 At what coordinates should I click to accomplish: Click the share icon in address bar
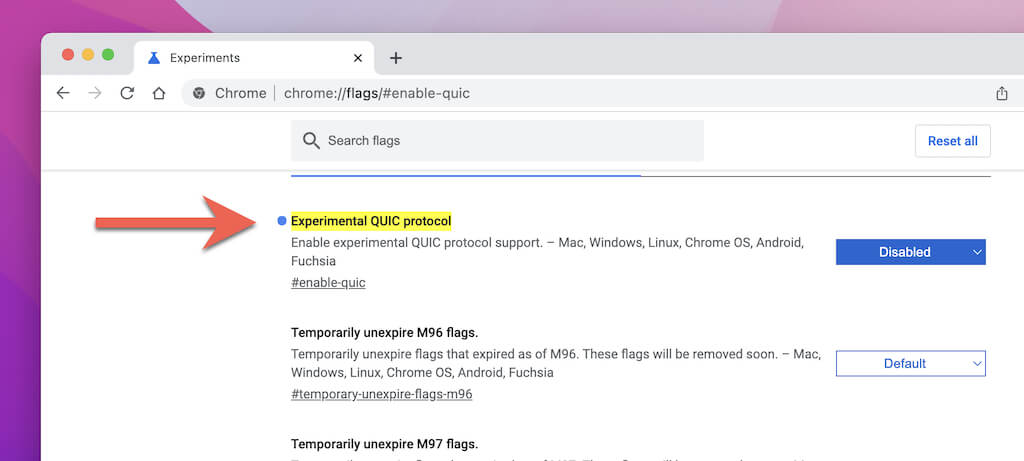1002,93
